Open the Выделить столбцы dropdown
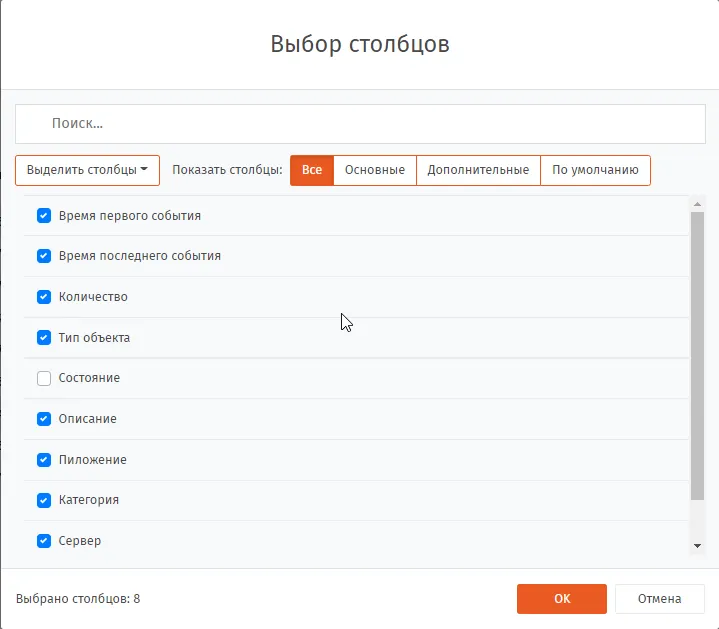The image size is (719, 629). click(x=87, y=170)
